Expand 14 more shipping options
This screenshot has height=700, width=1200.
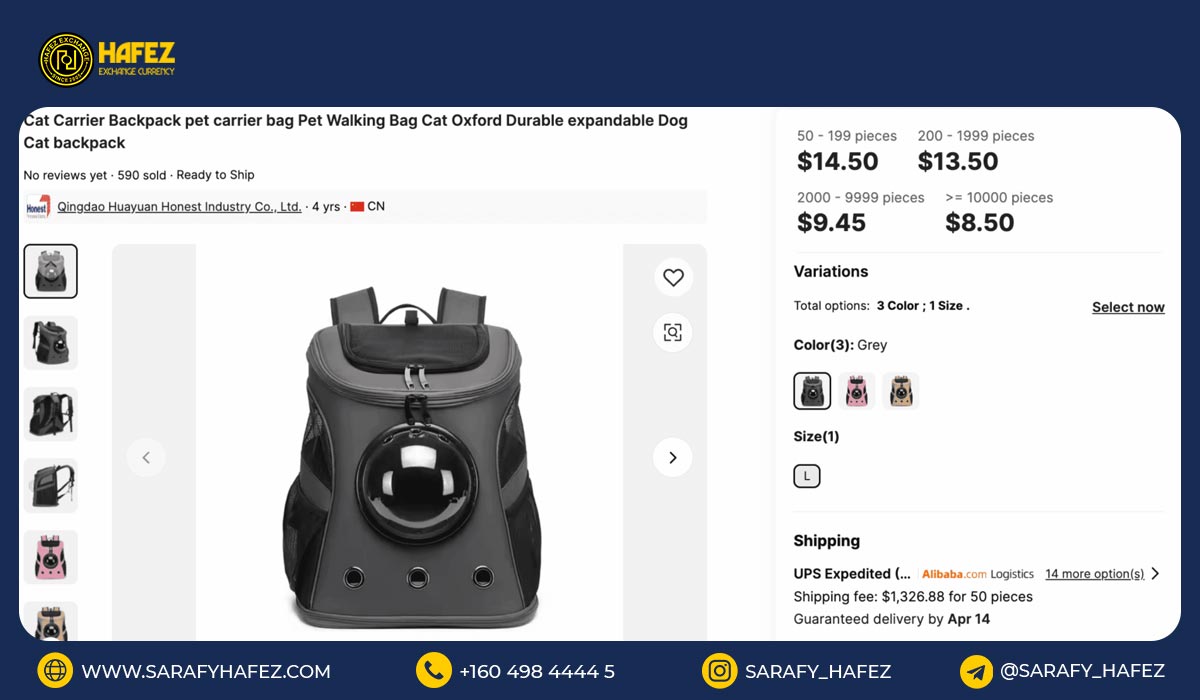(1095, 574)
